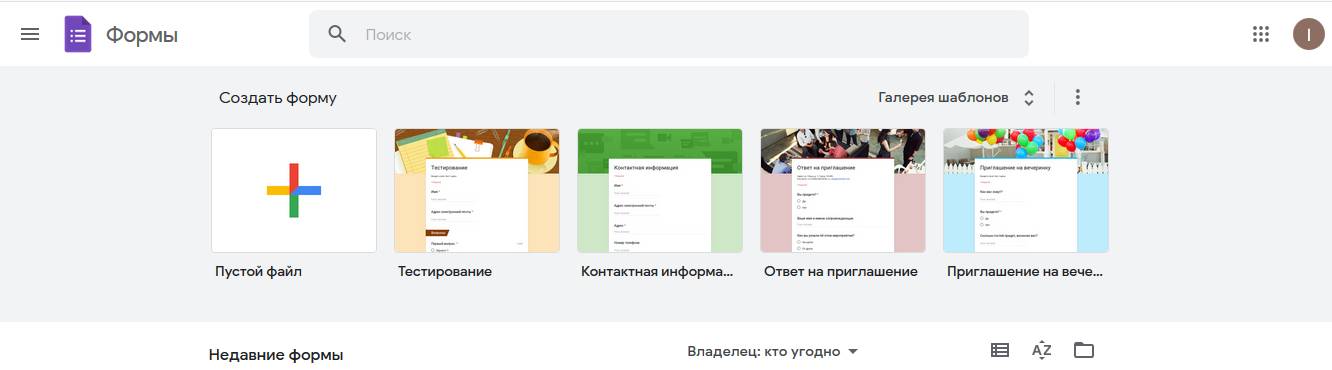Screen dimensions: 1332x370
Task: Open the account avatar menu
Action: (1308, 34)
